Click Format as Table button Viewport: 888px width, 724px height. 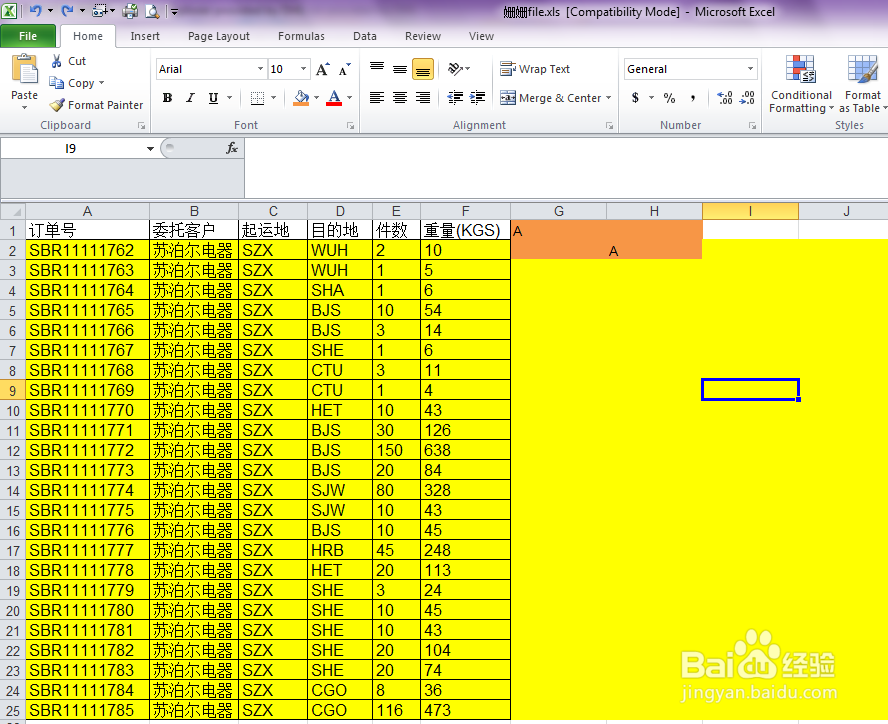(x=862, y=85)
